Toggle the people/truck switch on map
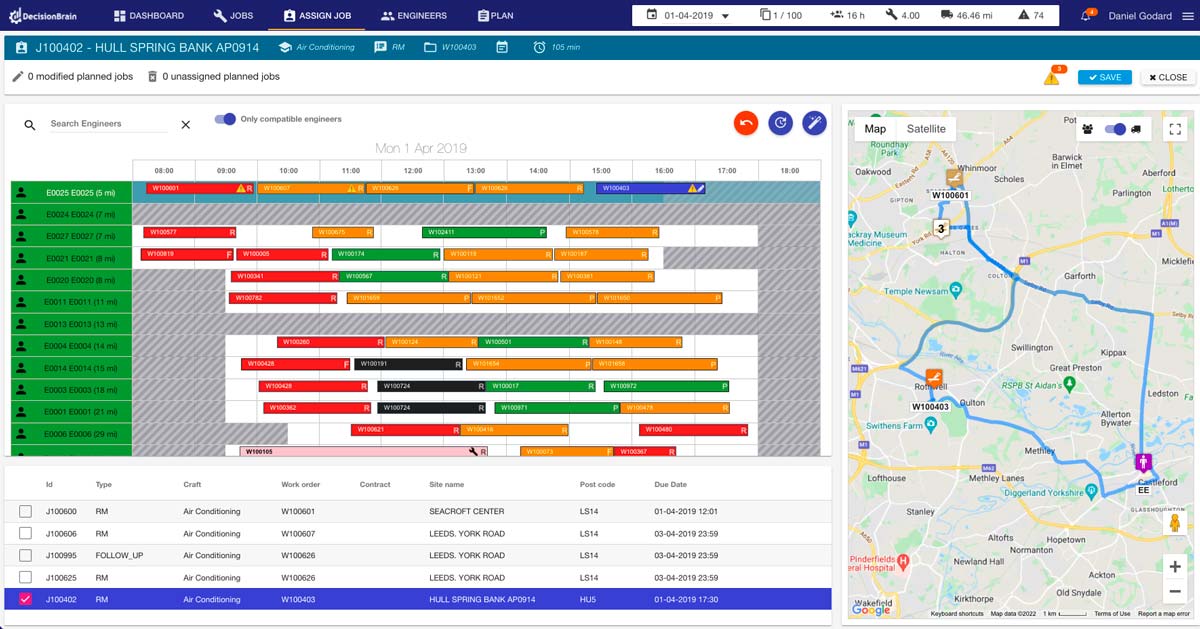This screenshot has height=629, width=1200. pyautogui.click(x=1115, y=129)
